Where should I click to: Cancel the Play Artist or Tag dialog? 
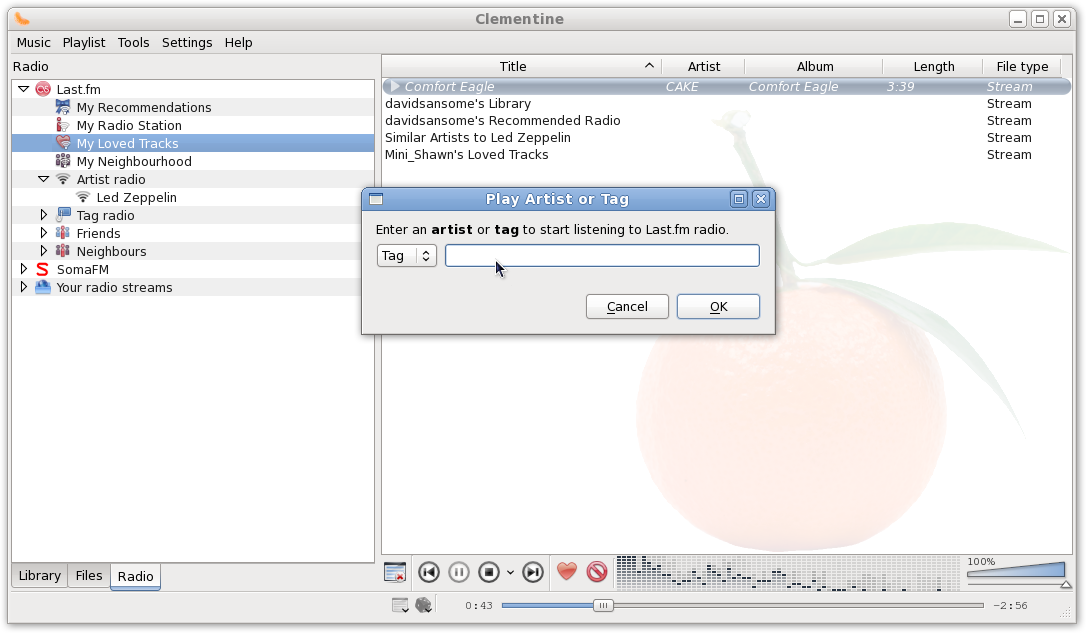click(x=627, y=307)
